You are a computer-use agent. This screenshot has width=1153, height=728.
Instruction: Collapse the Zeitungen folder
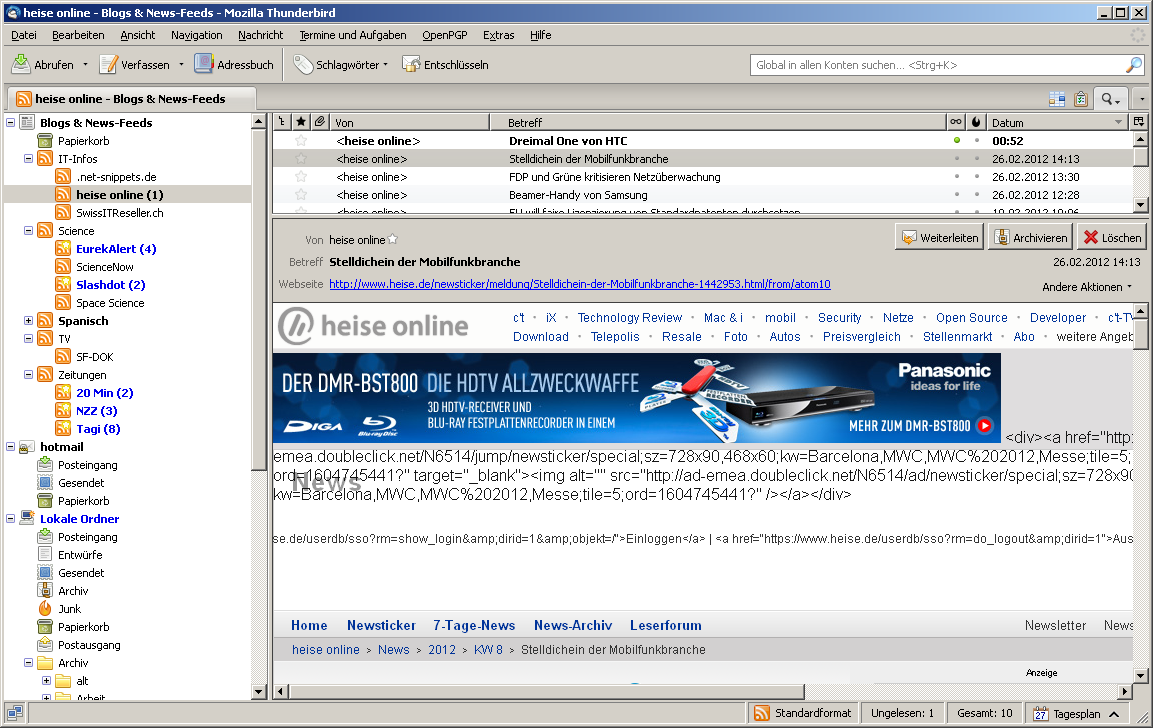point(28,375)
